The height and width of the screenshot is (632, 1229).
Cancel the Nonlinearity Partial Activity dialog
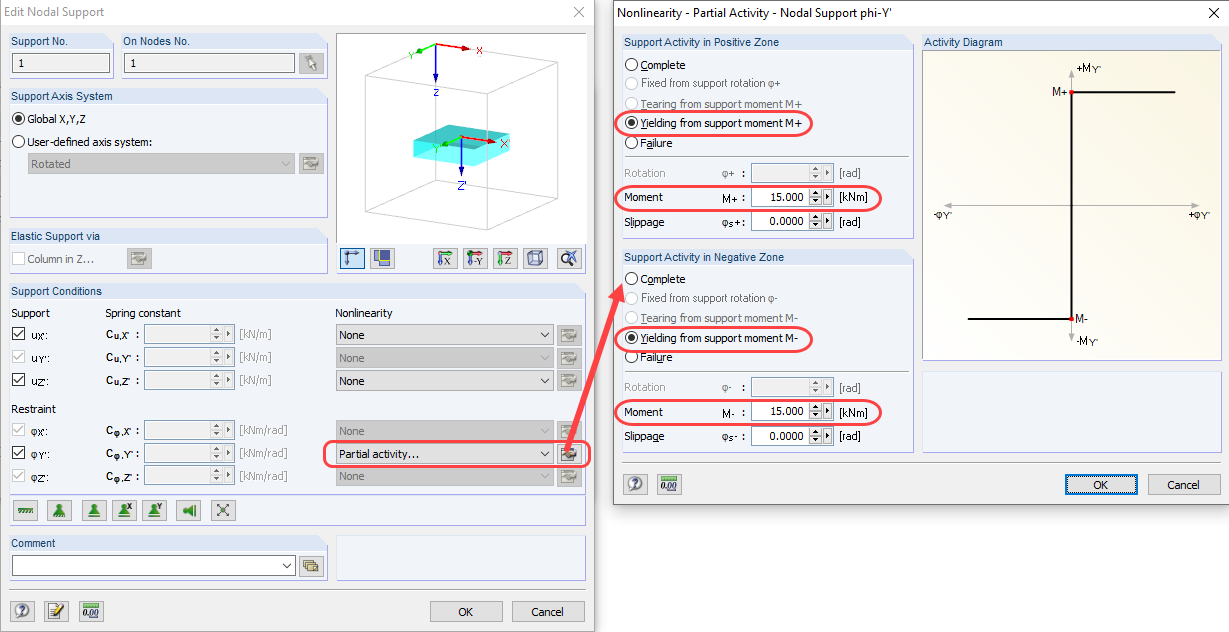pyautogui.click(x=1182, y=484)
